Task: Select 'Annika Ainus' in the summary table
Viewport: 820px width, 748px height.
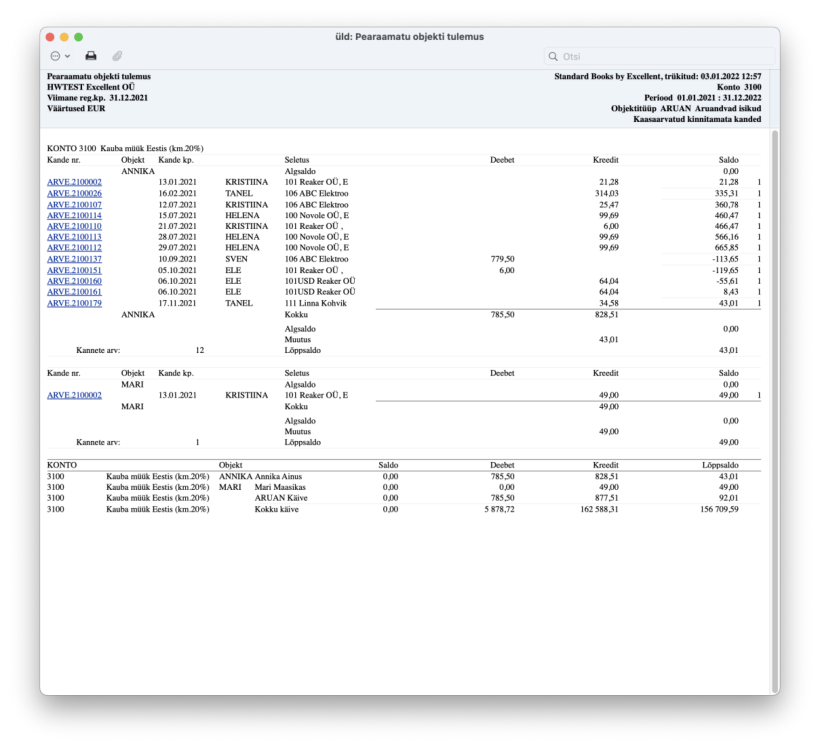Action: click(278, 477)
